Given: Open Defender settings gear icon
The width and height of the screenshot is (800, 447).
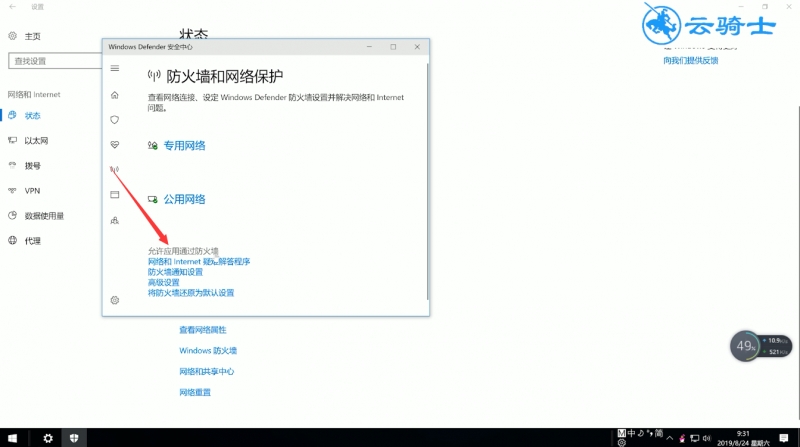Looking at the screenshot, I should [115, 300].
